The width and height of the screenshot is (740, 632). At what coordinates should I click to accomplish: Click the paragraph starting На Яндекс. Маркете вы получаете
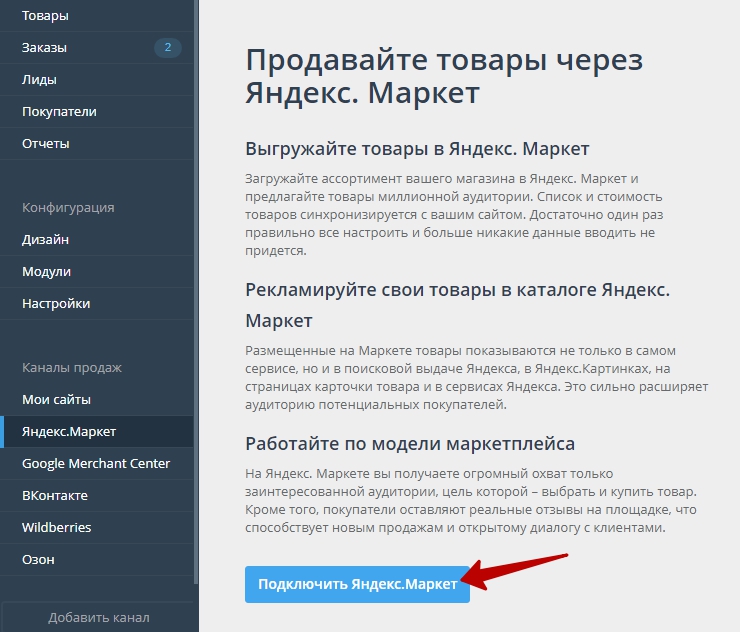pos(471,501)
